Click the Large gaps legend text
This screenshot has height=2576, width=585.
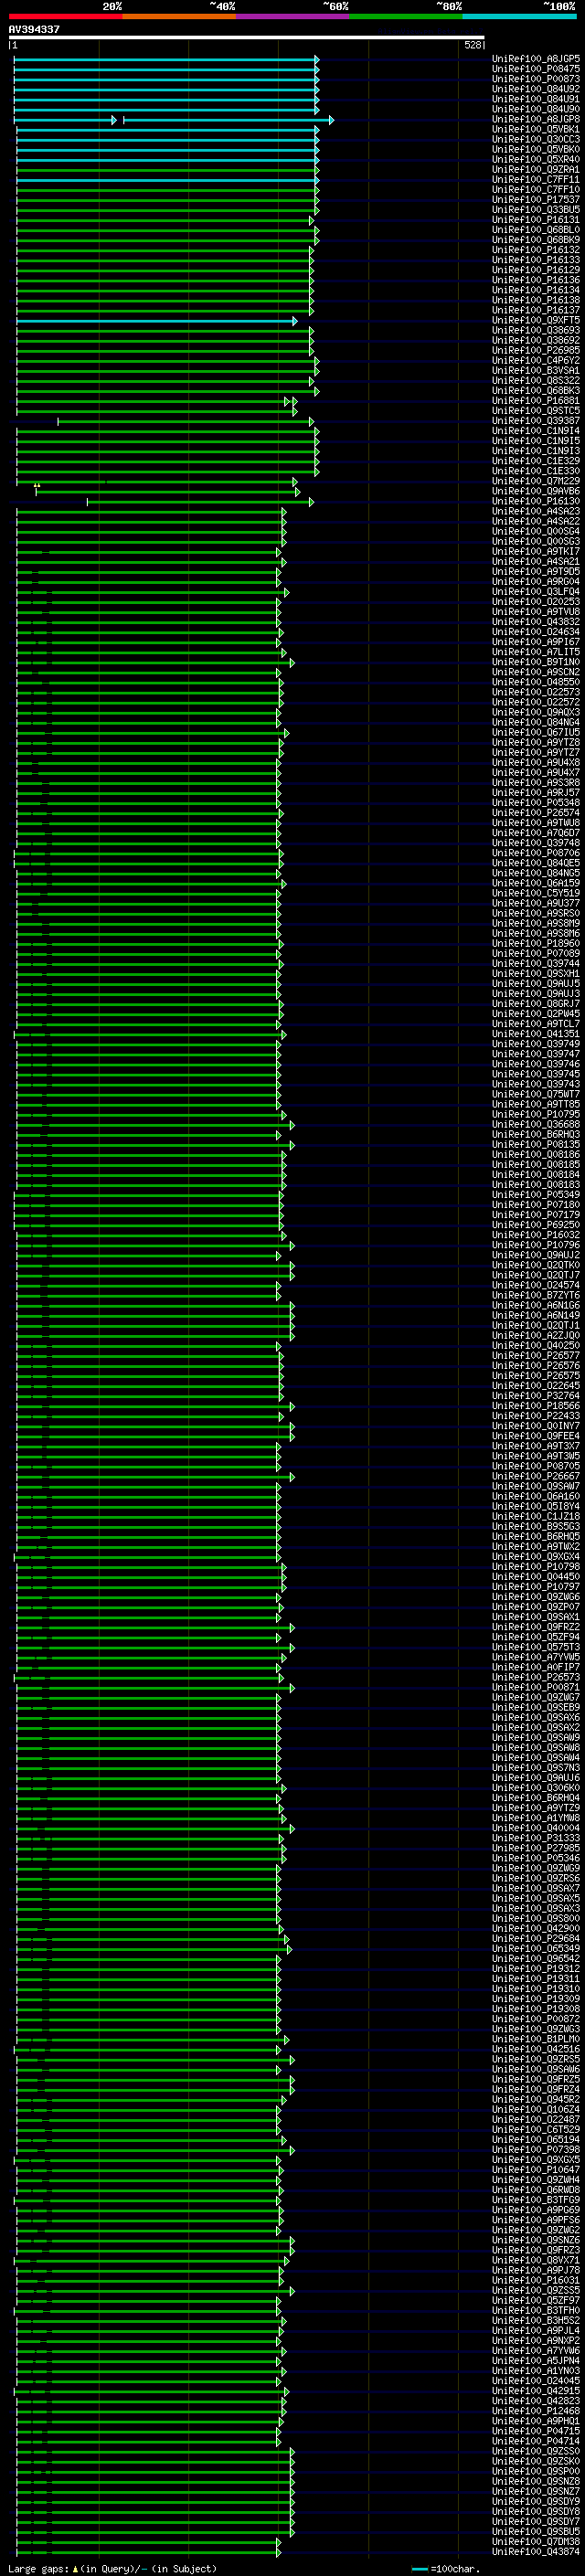pyautogui.click(x=112, y=2568)
